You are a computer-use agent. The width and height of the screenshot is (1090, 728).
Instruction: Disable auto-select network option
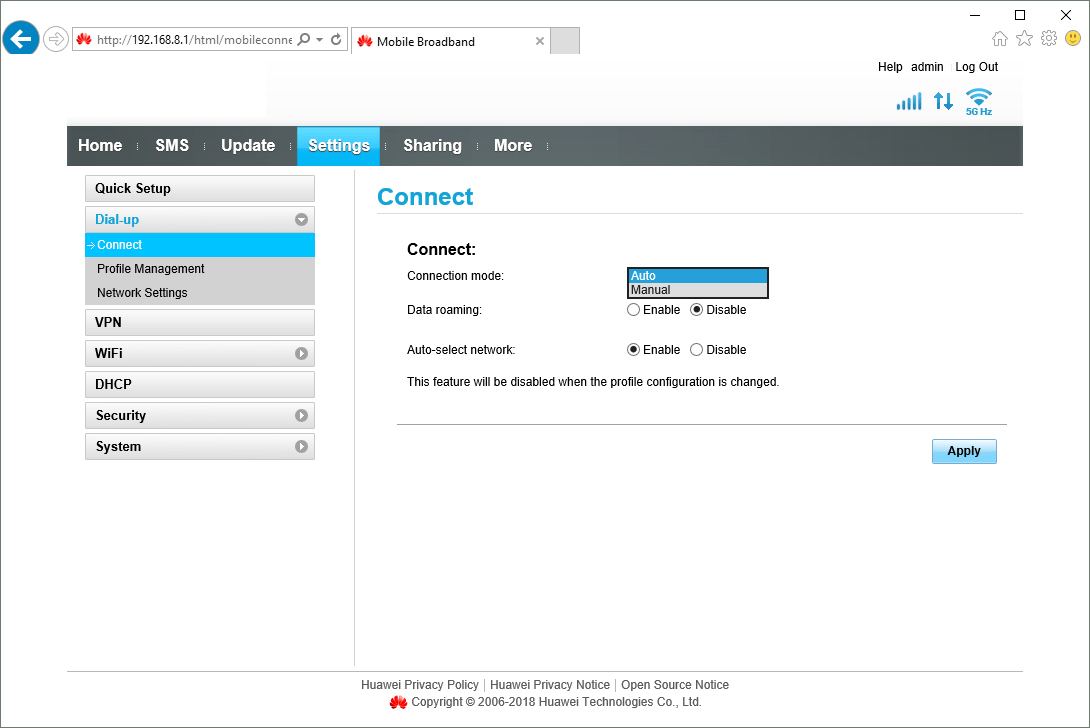point(697,350)
